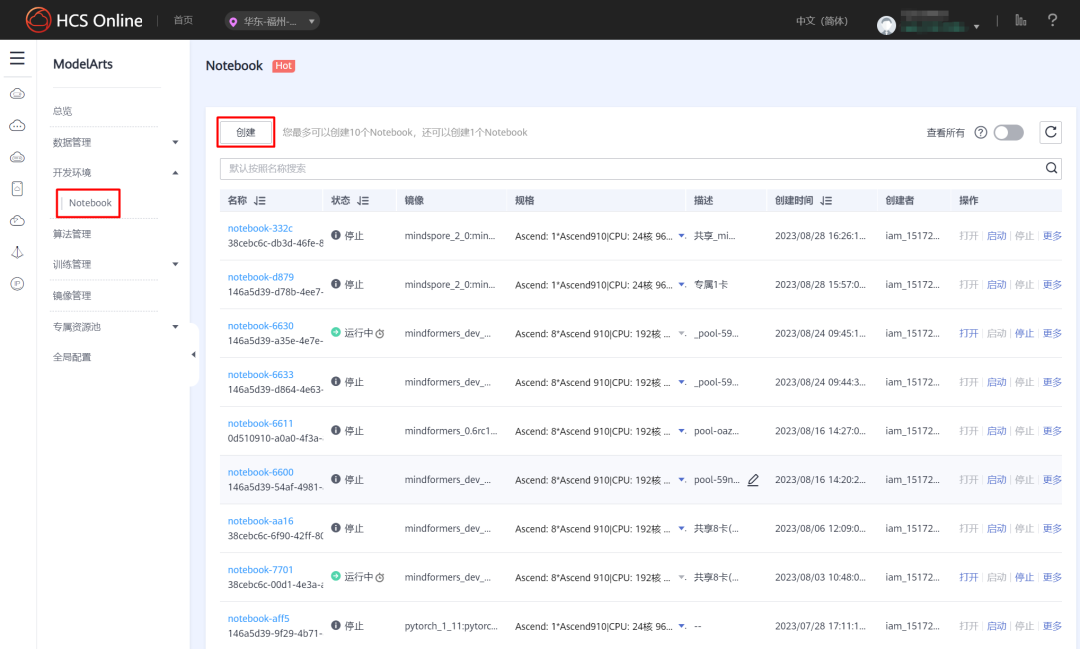Click the sailboat-shaped icon in the left rail
This screenshot has height=649, width=1080.
17,252
